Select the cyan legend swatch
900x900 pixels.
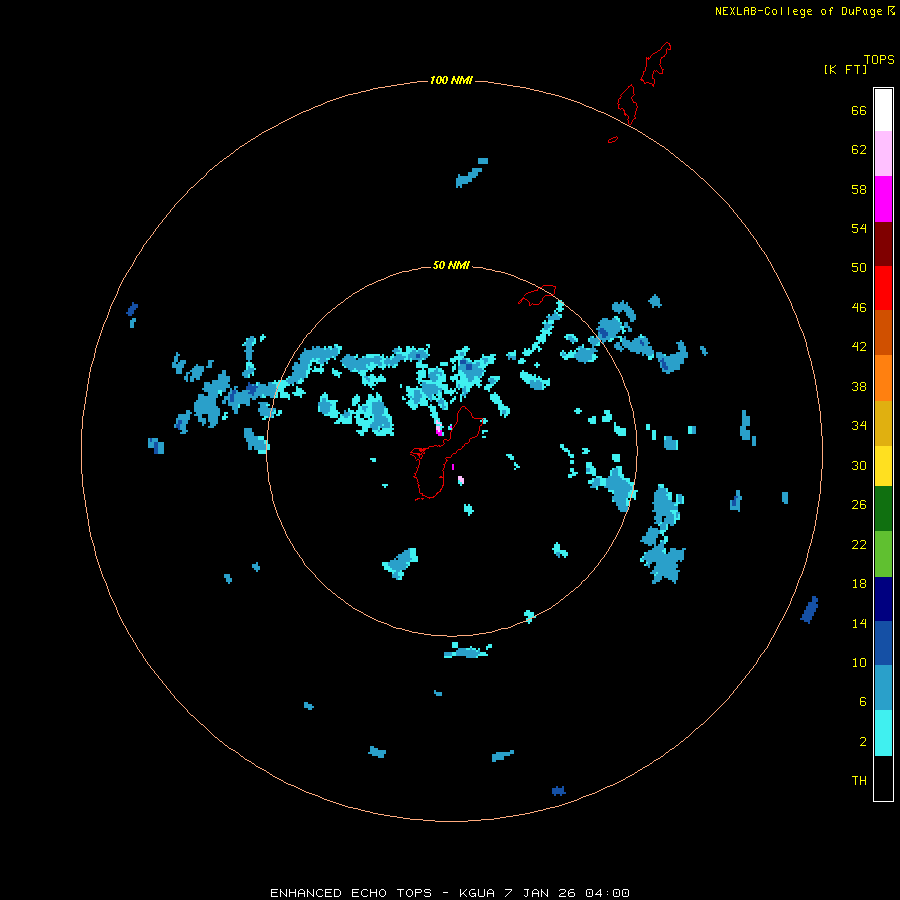[883, 733]
